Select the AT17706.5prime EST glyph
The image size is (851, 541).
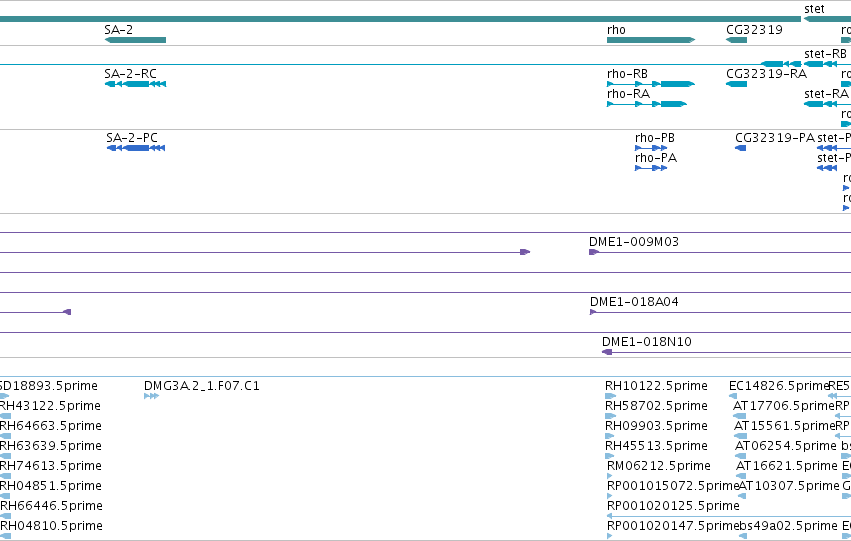point(740,416)
